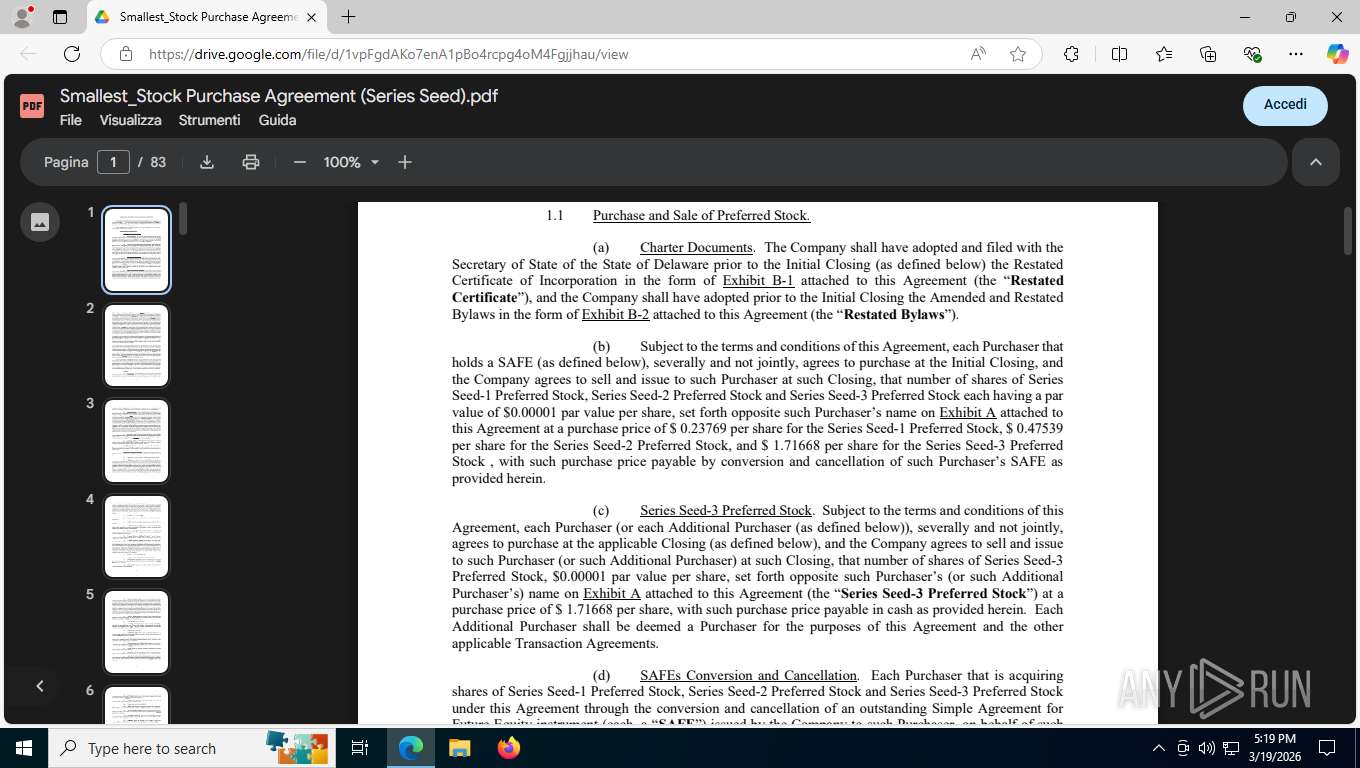Image resolution: width=1360 pixels, height=768 pixels.
Task: Open Task View on taskbar
Action: tap(360, 748)
